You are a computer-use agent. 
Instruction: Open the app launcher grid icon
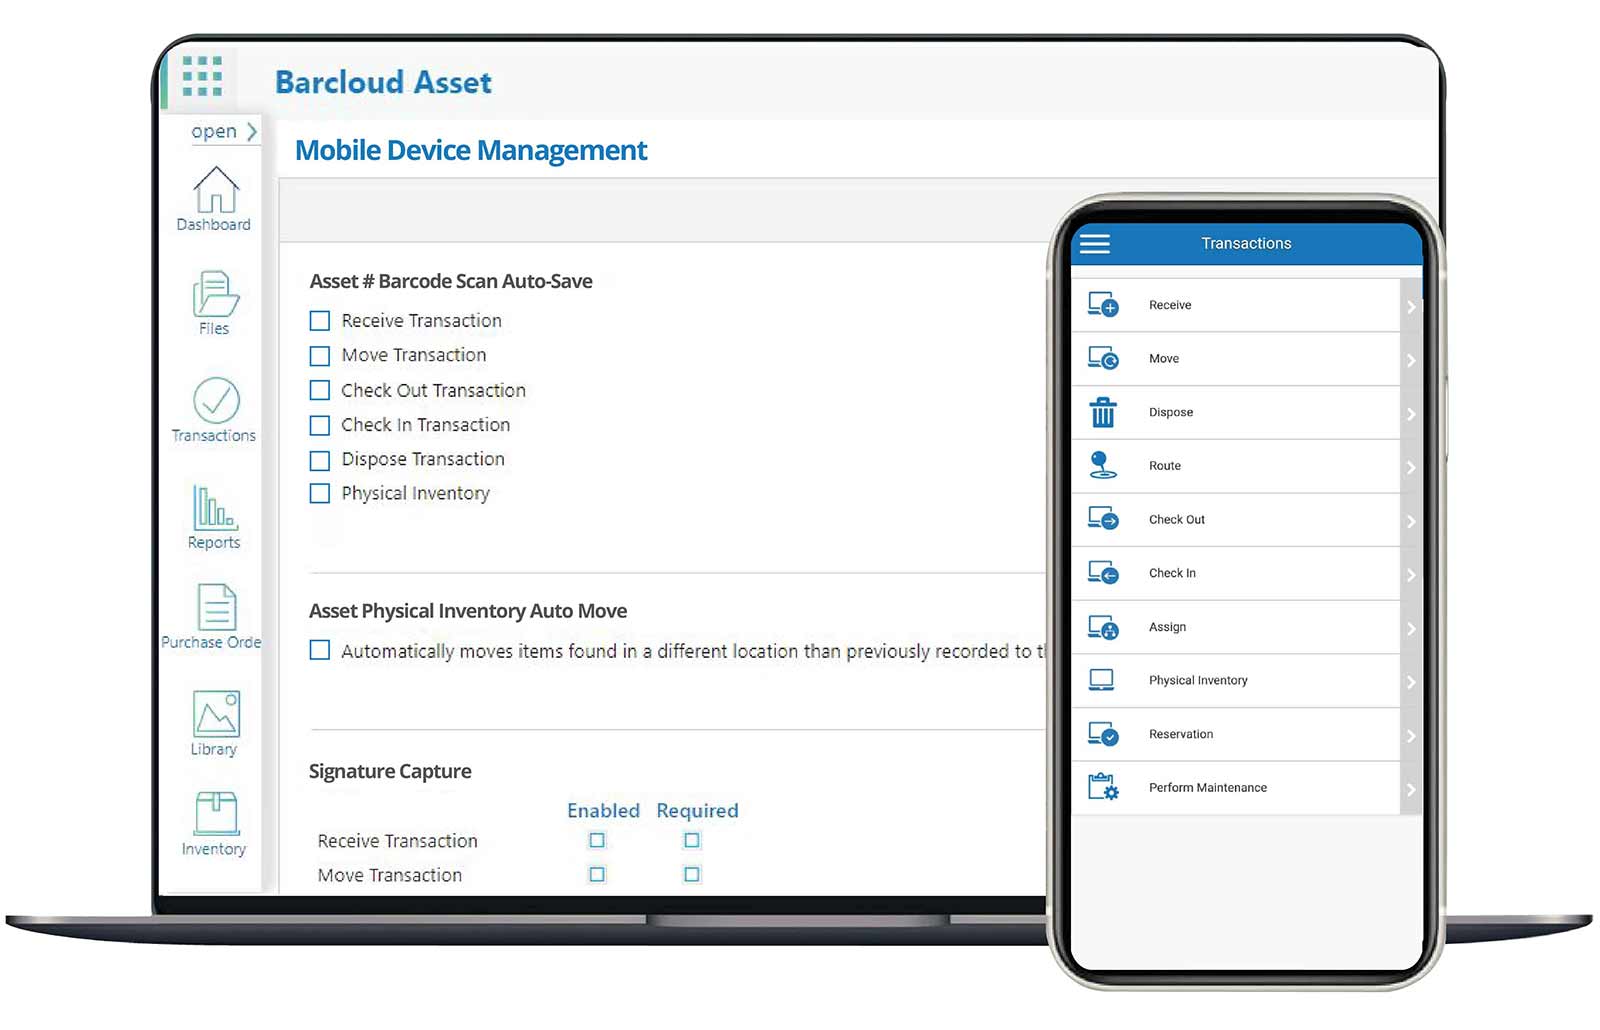(202, 76)
